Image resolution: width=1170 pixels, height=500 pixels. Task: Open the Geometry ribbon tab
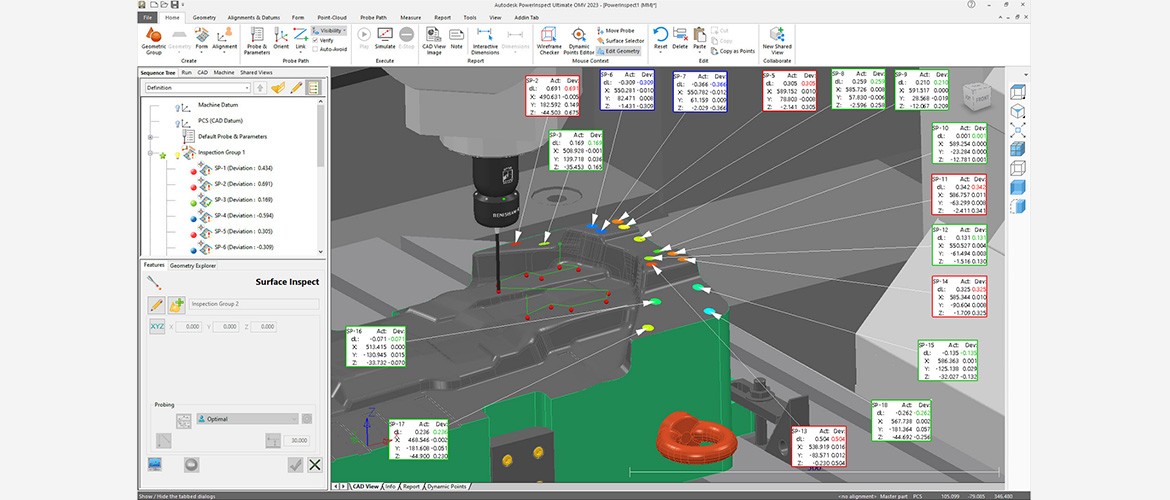204,17
